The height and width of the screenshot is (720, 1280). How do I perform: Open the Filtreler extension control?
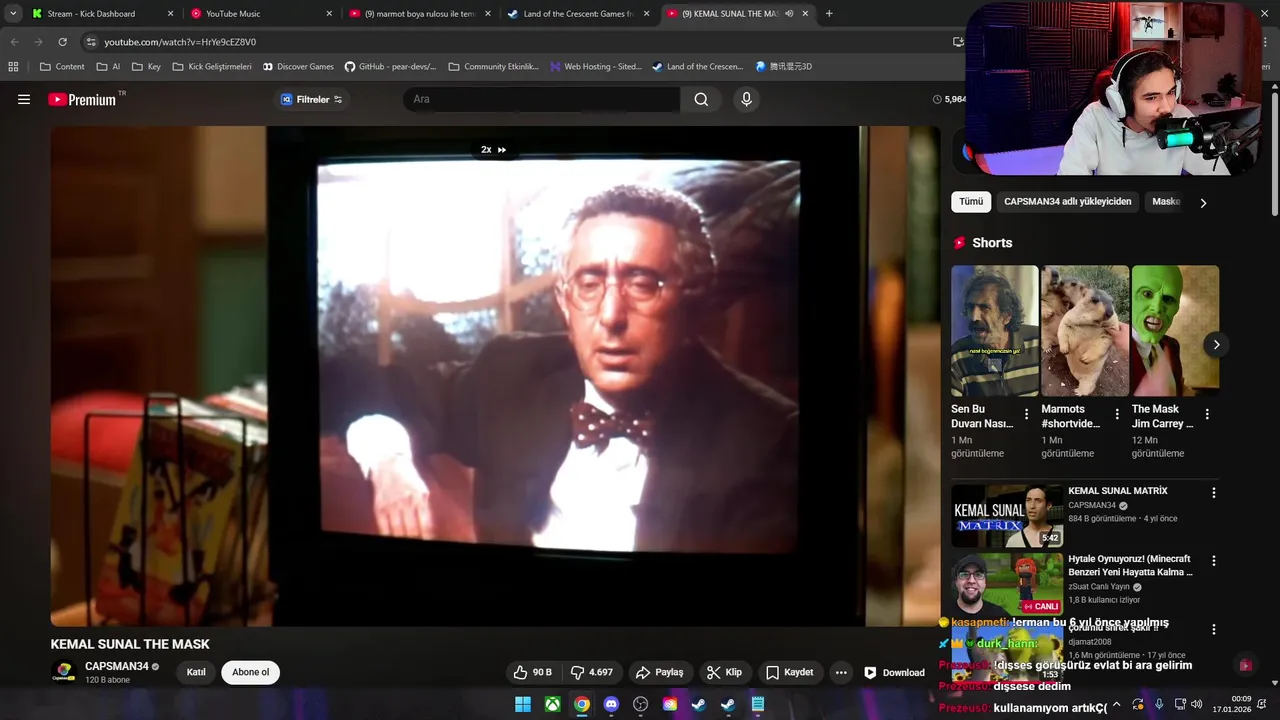click(x=311, y=99)
